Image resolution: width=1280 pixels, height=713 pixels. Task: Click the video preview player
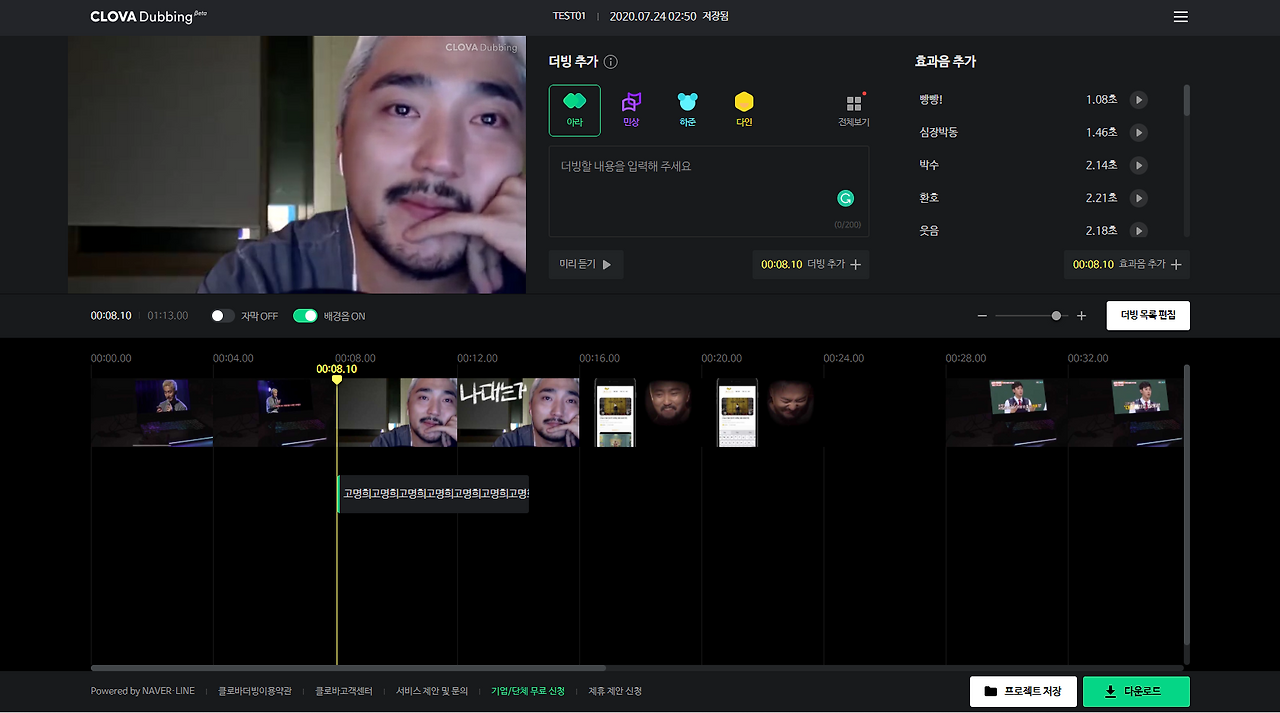(297, 165)
